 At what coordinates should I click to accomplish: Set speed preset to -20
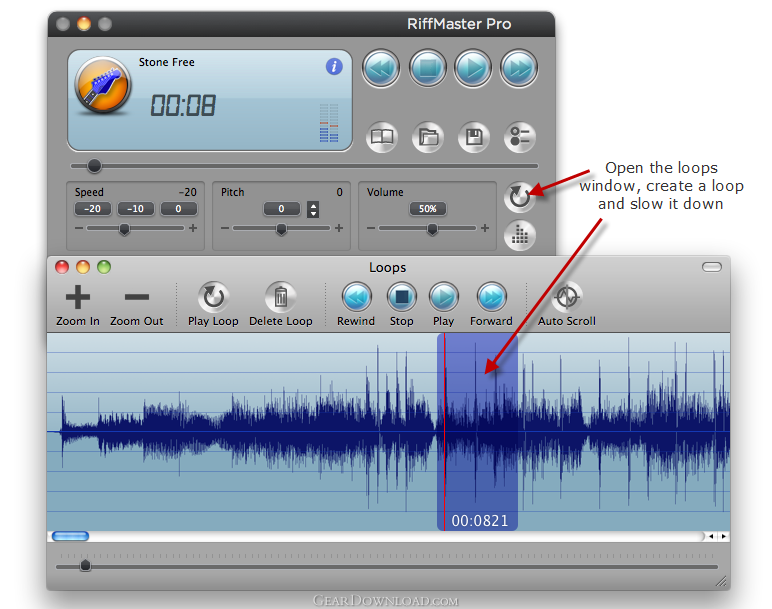[x=93, y=209]
